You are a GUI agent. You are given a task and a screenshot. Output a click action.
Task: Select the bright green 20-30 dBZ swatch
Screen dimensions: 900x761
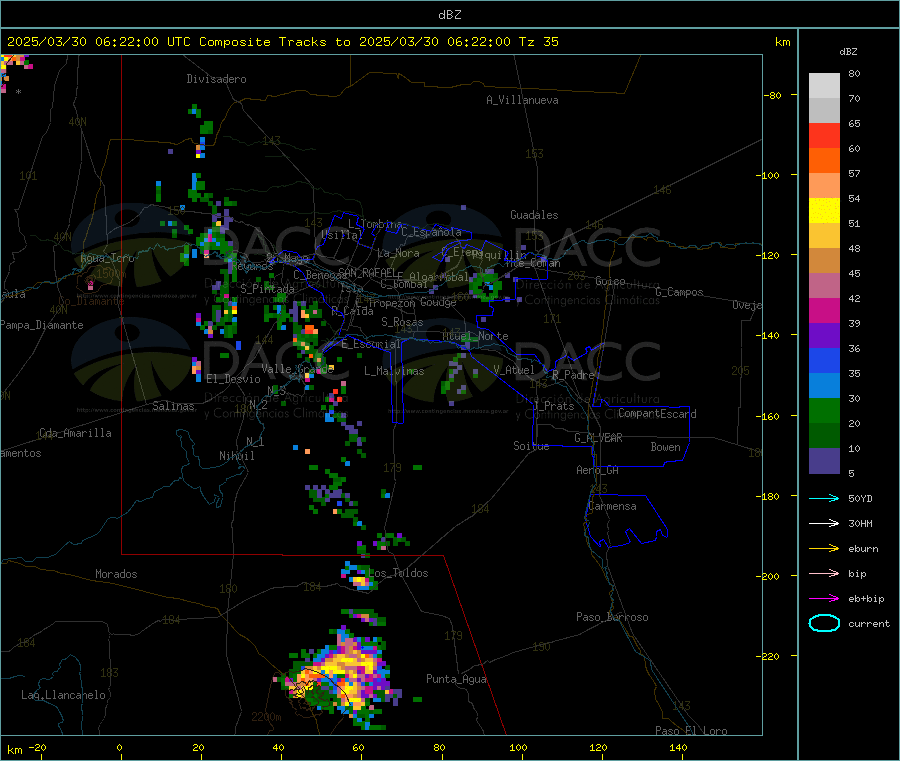click(x=824, y=410)
